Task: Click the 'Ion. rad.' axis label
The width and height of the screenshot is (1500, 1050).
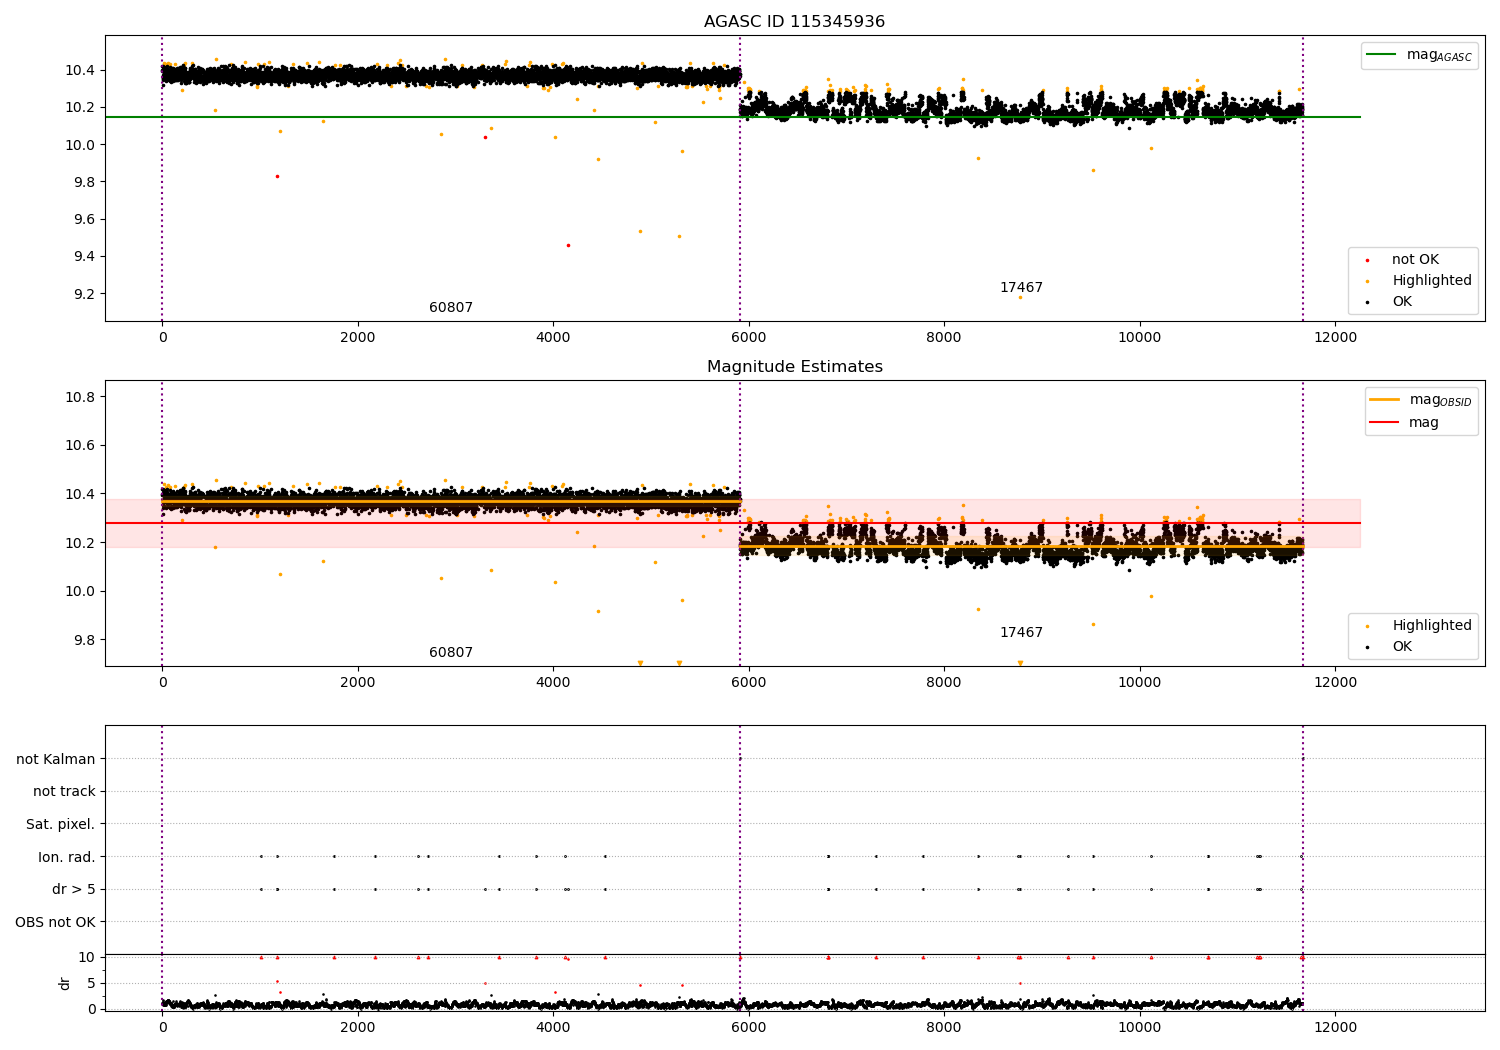Action: pyautogui.click(x=67, y=858)
